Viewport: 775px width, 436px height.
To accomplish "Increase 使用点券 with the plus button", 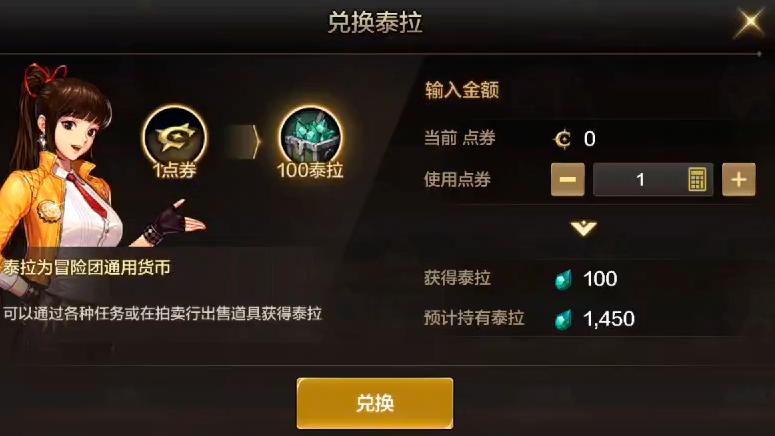I will coord(738,179).
